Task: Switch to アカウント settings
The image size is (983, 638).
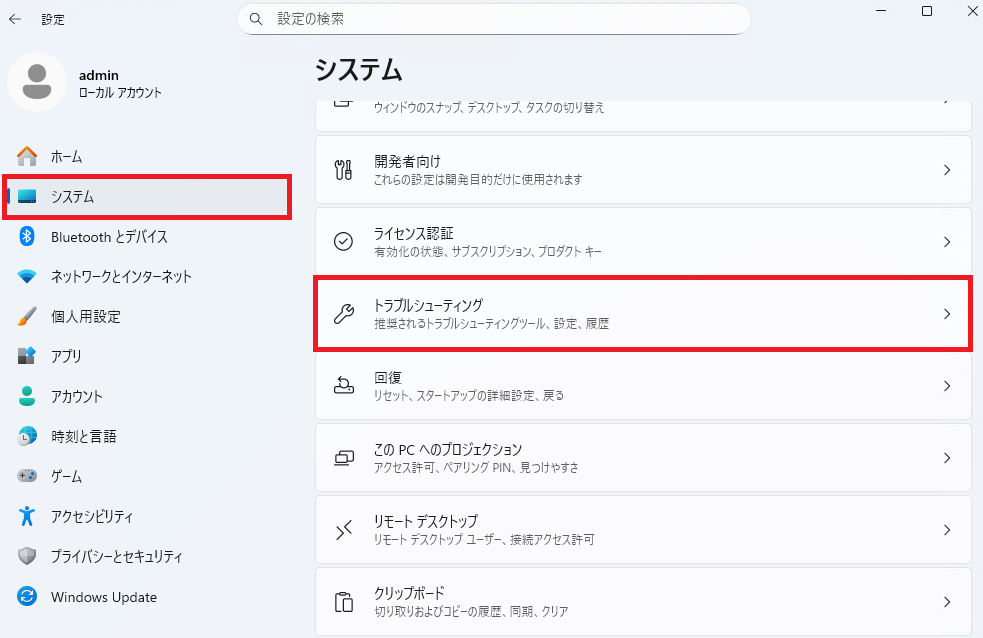Action: [x=147, y=396]
